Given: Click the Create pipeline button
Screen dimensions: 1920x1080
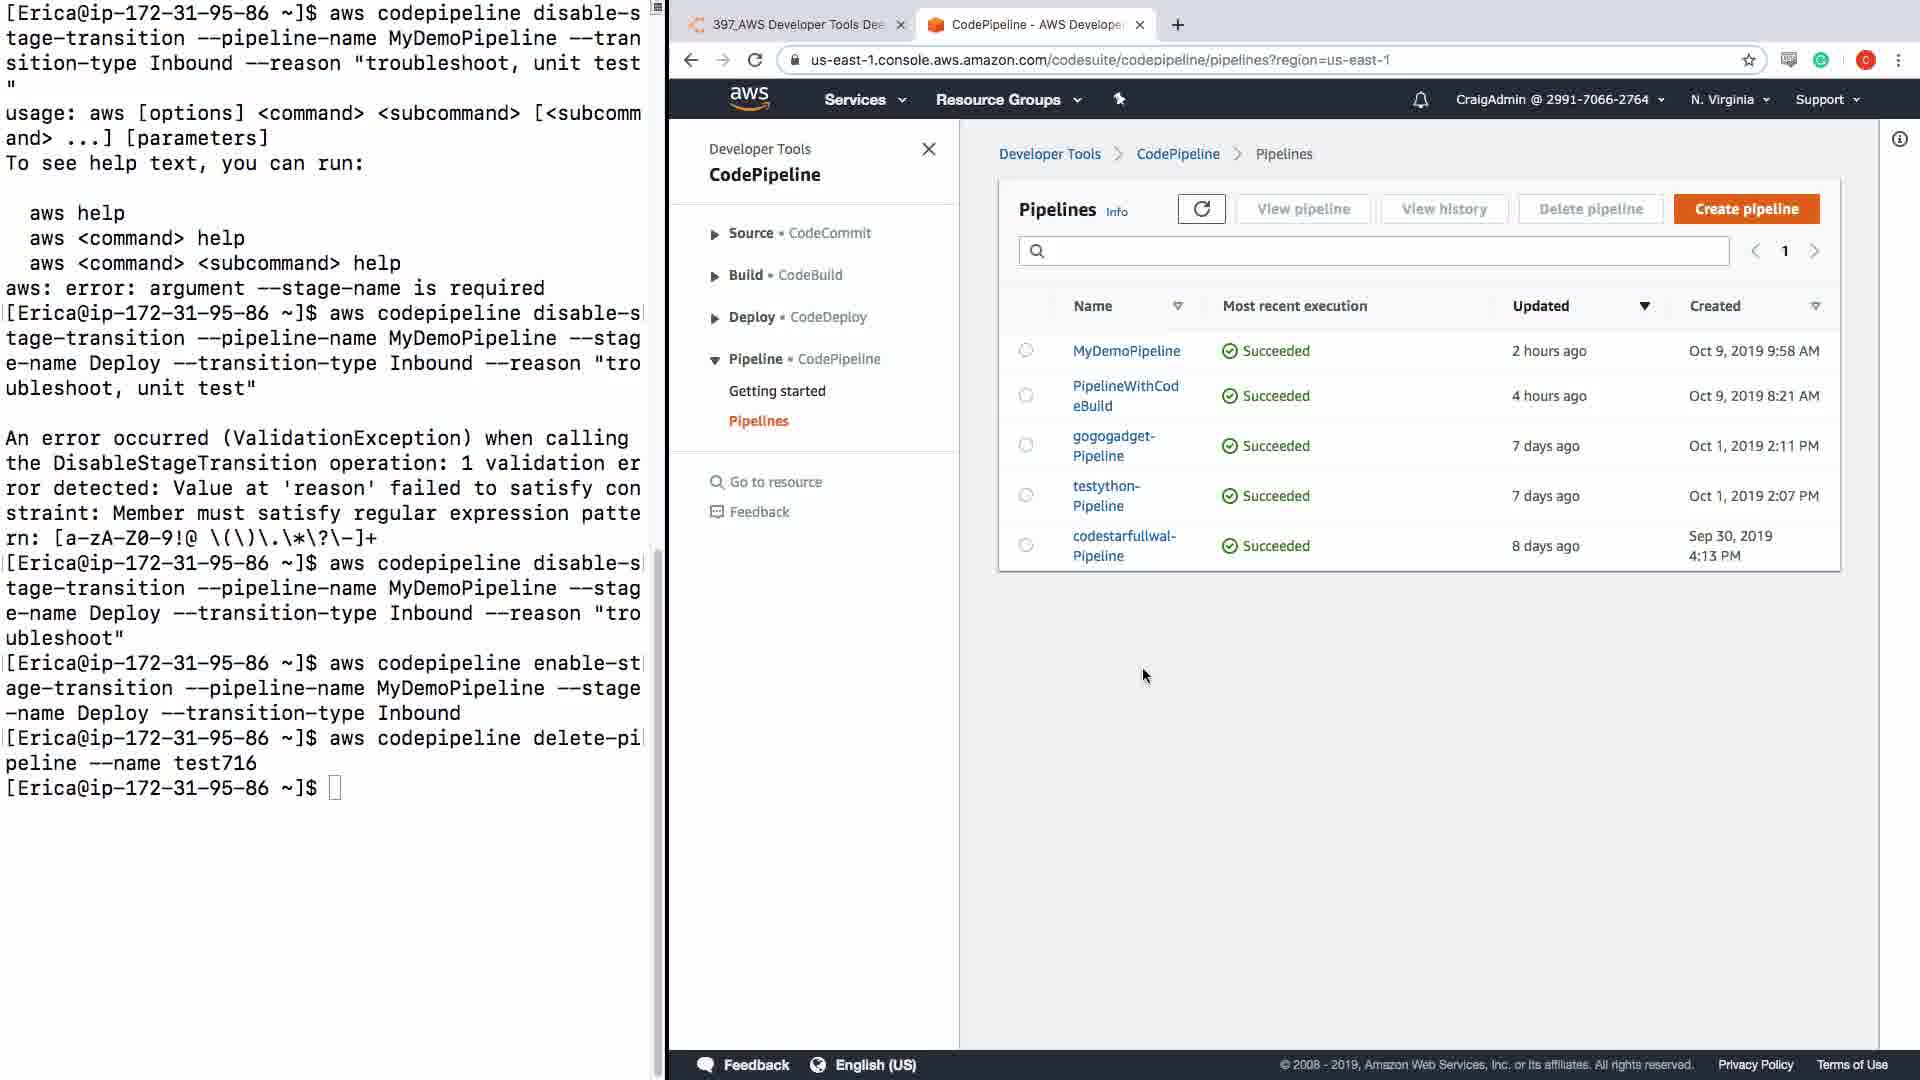Looking at the screenshot, I should click(x=1746, y=209).
